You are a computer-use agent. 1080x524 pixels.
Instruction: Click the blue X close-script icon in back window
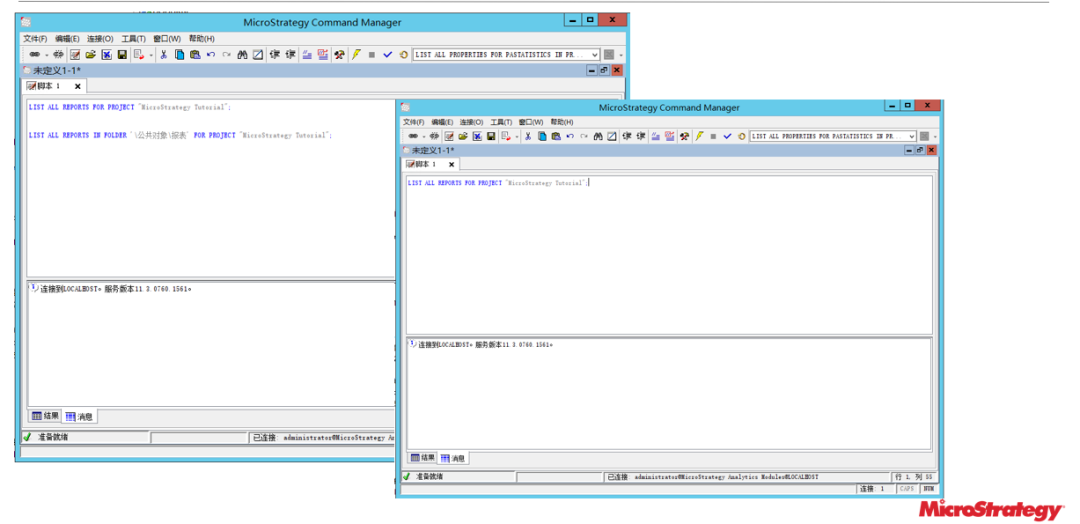point(107,54)
